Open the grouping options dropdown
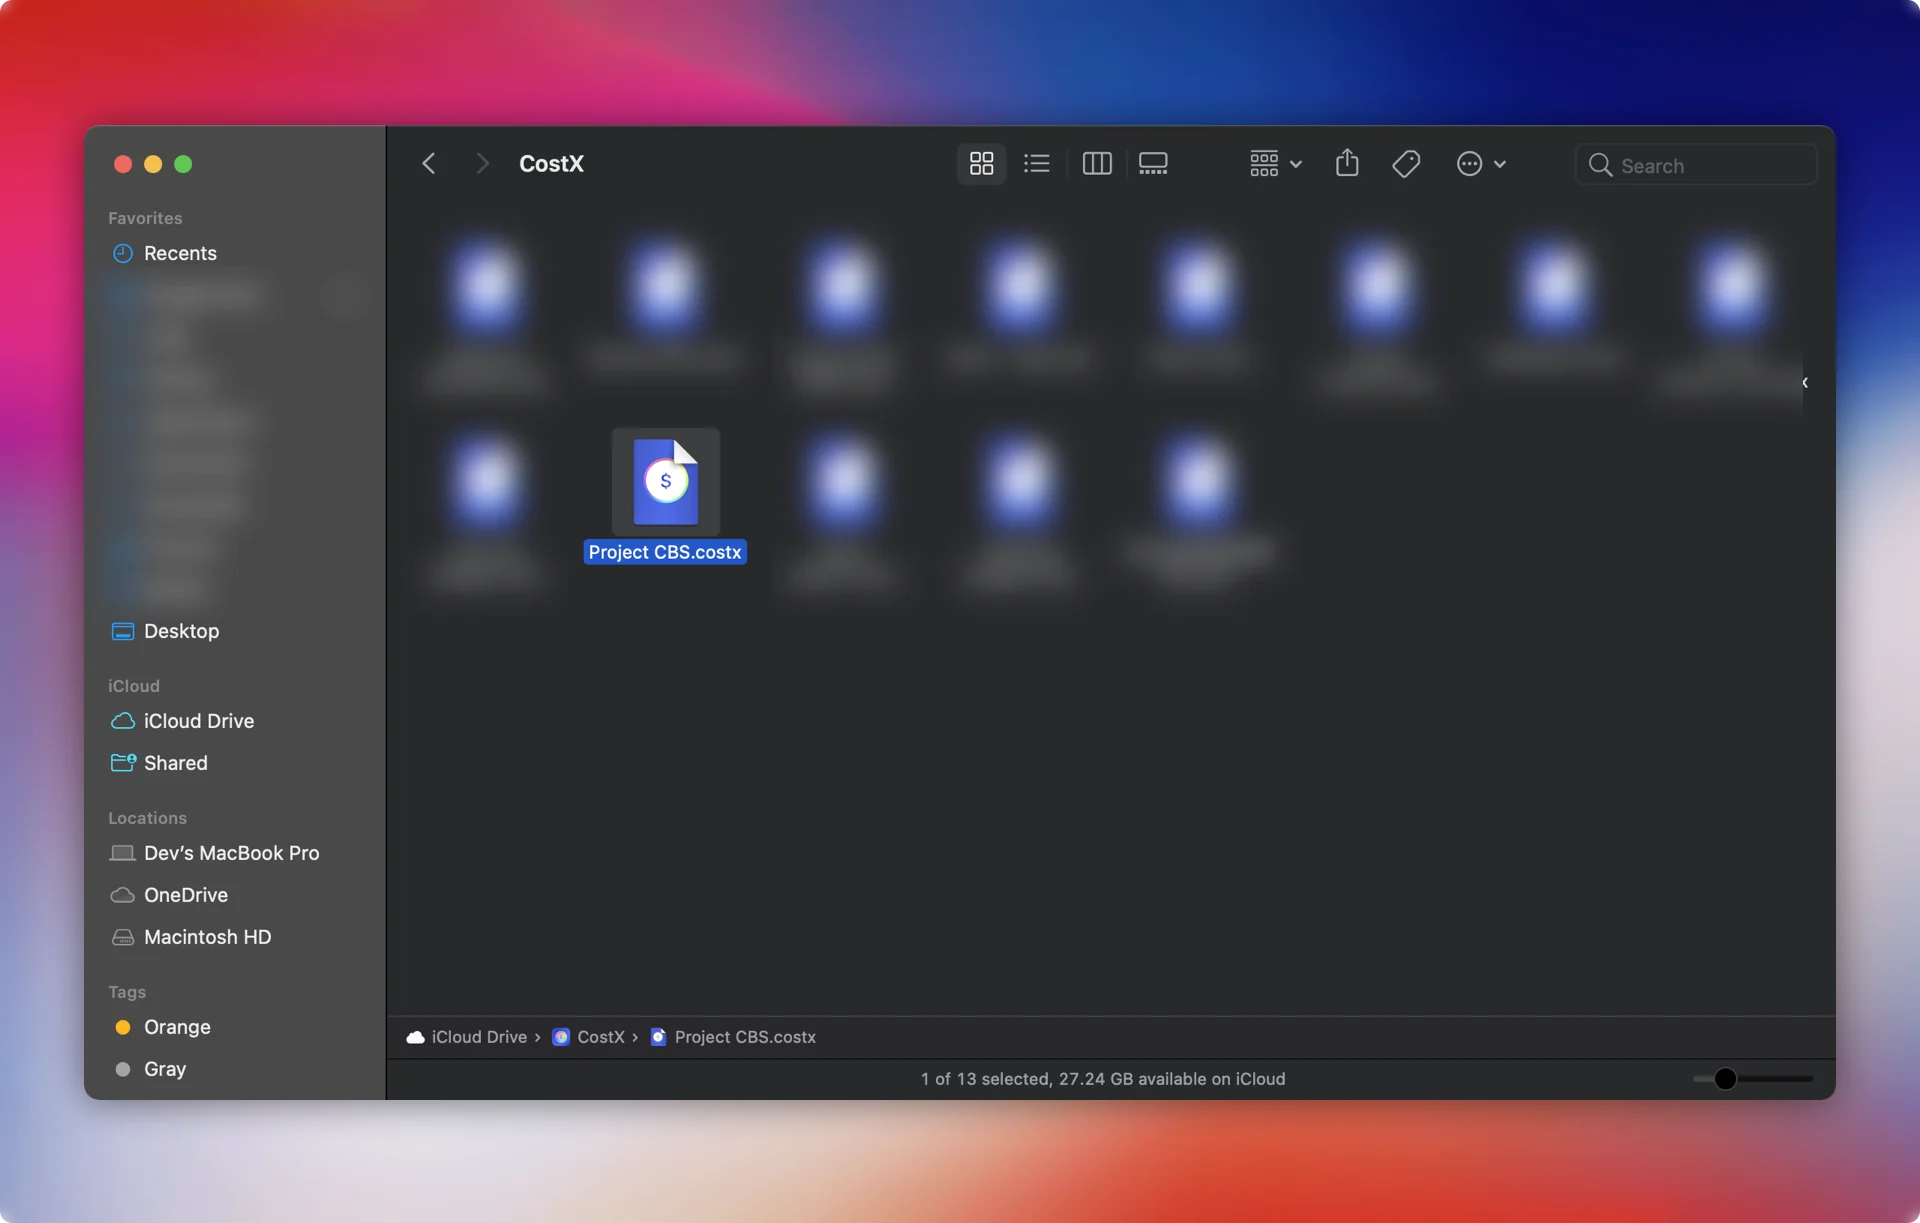This screenshot has width=1920, height=1223. click(x=1273, y=163)
